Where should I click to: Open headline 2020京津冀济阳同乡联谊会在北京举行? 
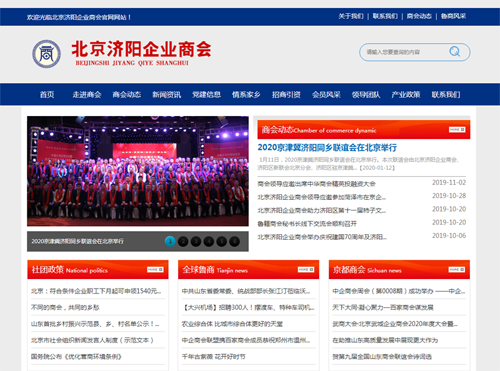pos(327,147)
